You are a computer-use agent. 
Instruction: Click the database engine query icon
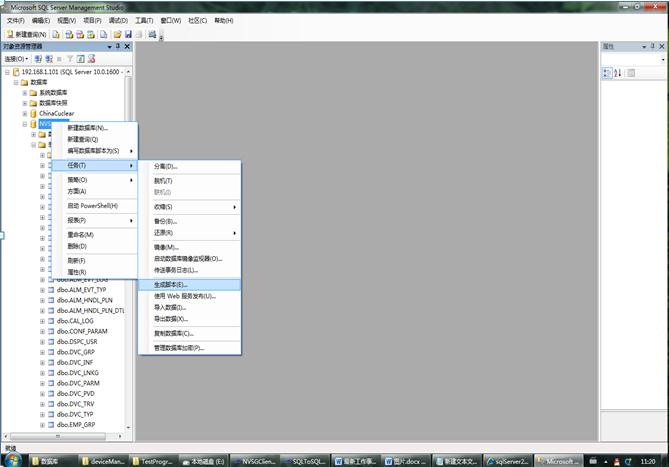click(56, 34)
